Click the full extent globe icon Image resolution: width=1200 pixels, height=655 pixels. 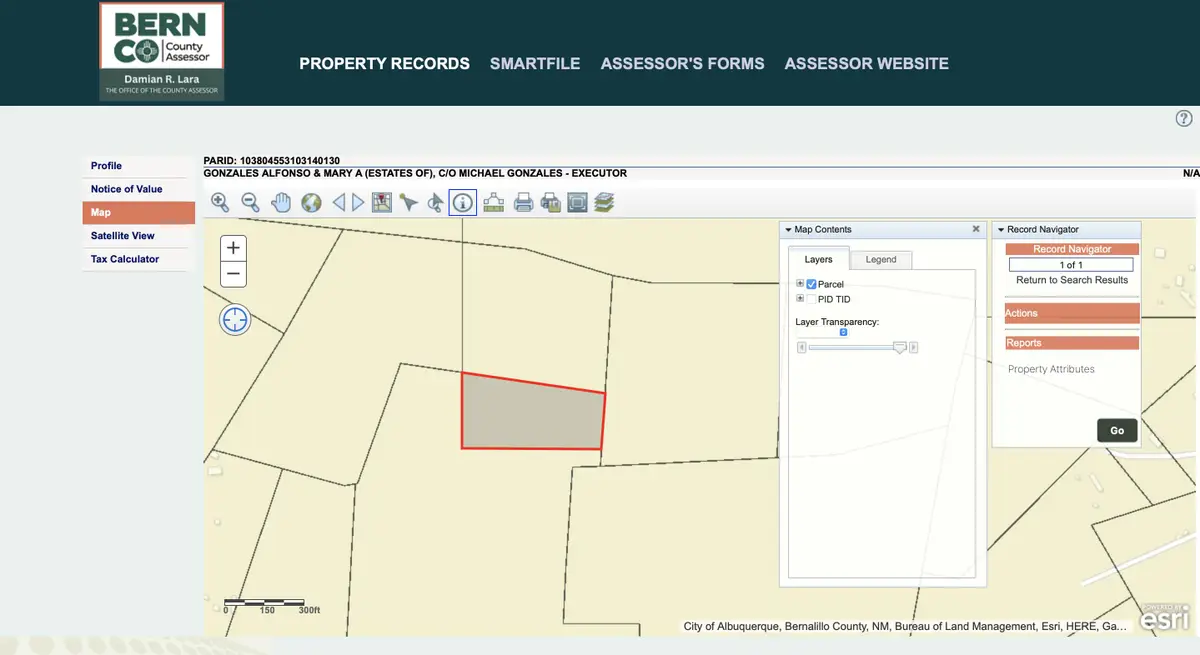click(x=311, y=203)
